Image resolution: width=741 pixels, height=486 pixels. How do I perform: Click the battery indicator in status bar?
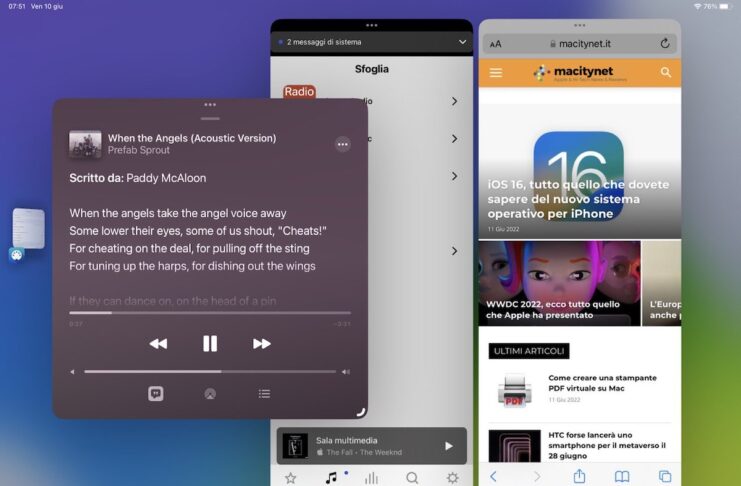725,6
